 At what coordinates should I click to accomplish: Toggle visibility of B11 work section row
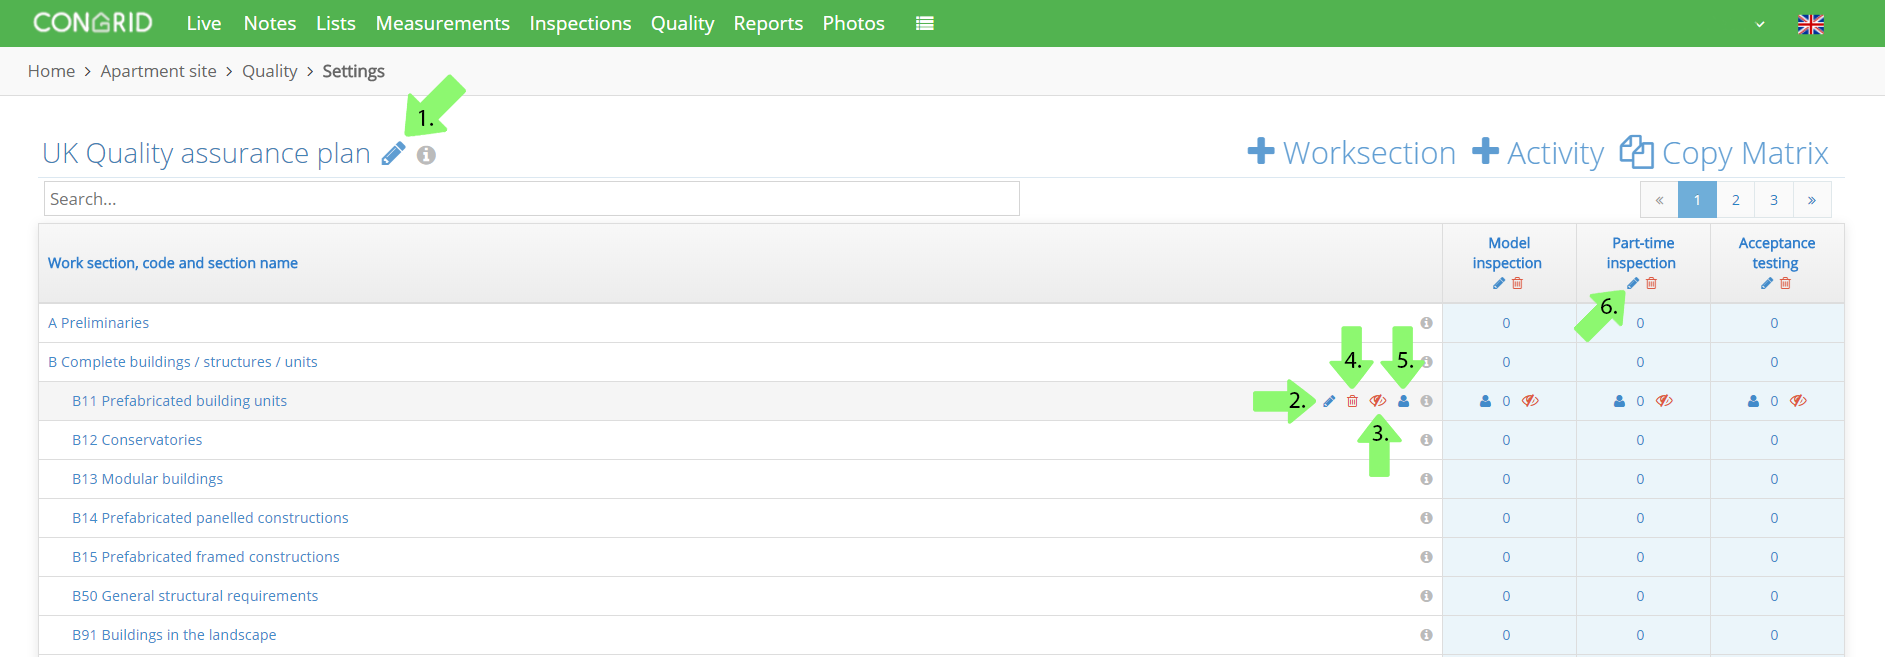pyautogui.click(x=1378, y=401)
